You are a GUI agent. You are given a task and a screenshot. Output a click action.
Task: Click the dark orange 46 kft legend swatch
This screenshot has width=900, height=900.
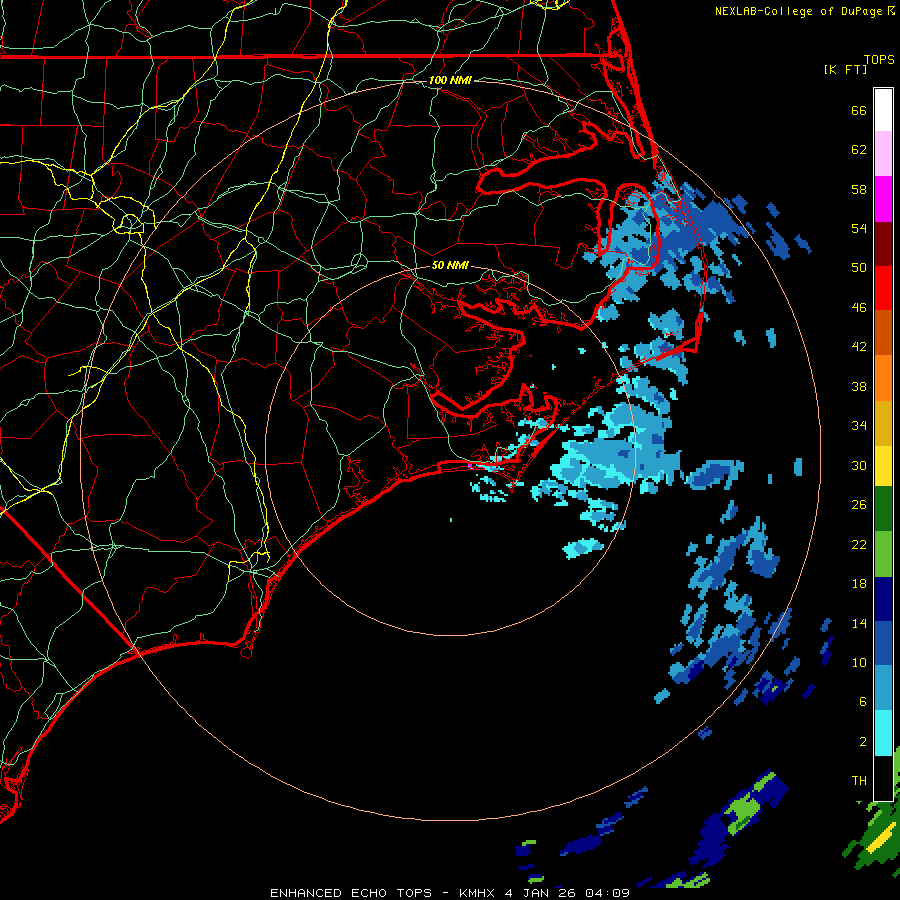point(883,333)
